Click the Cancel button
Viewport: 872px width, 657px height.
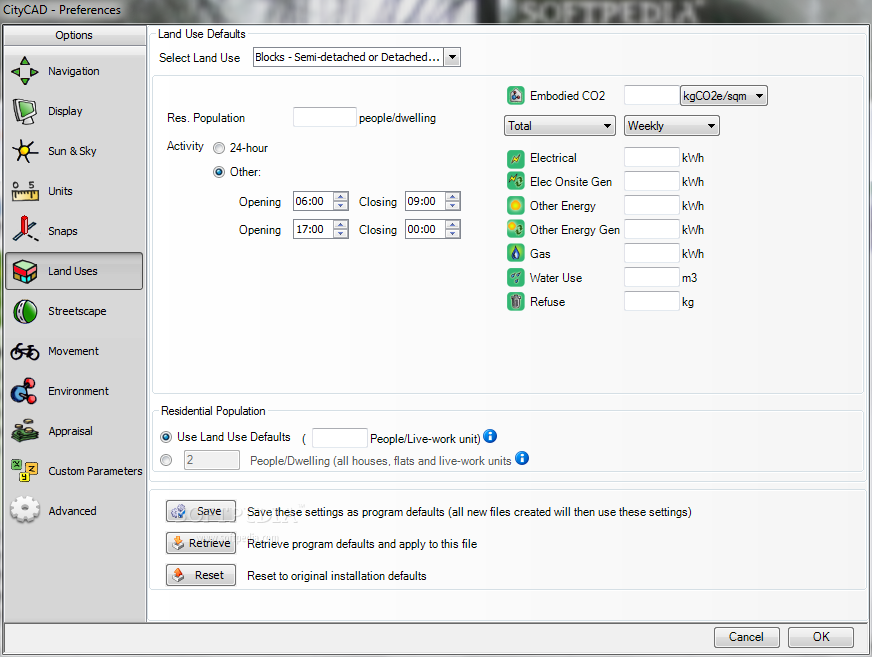[746, 637]
